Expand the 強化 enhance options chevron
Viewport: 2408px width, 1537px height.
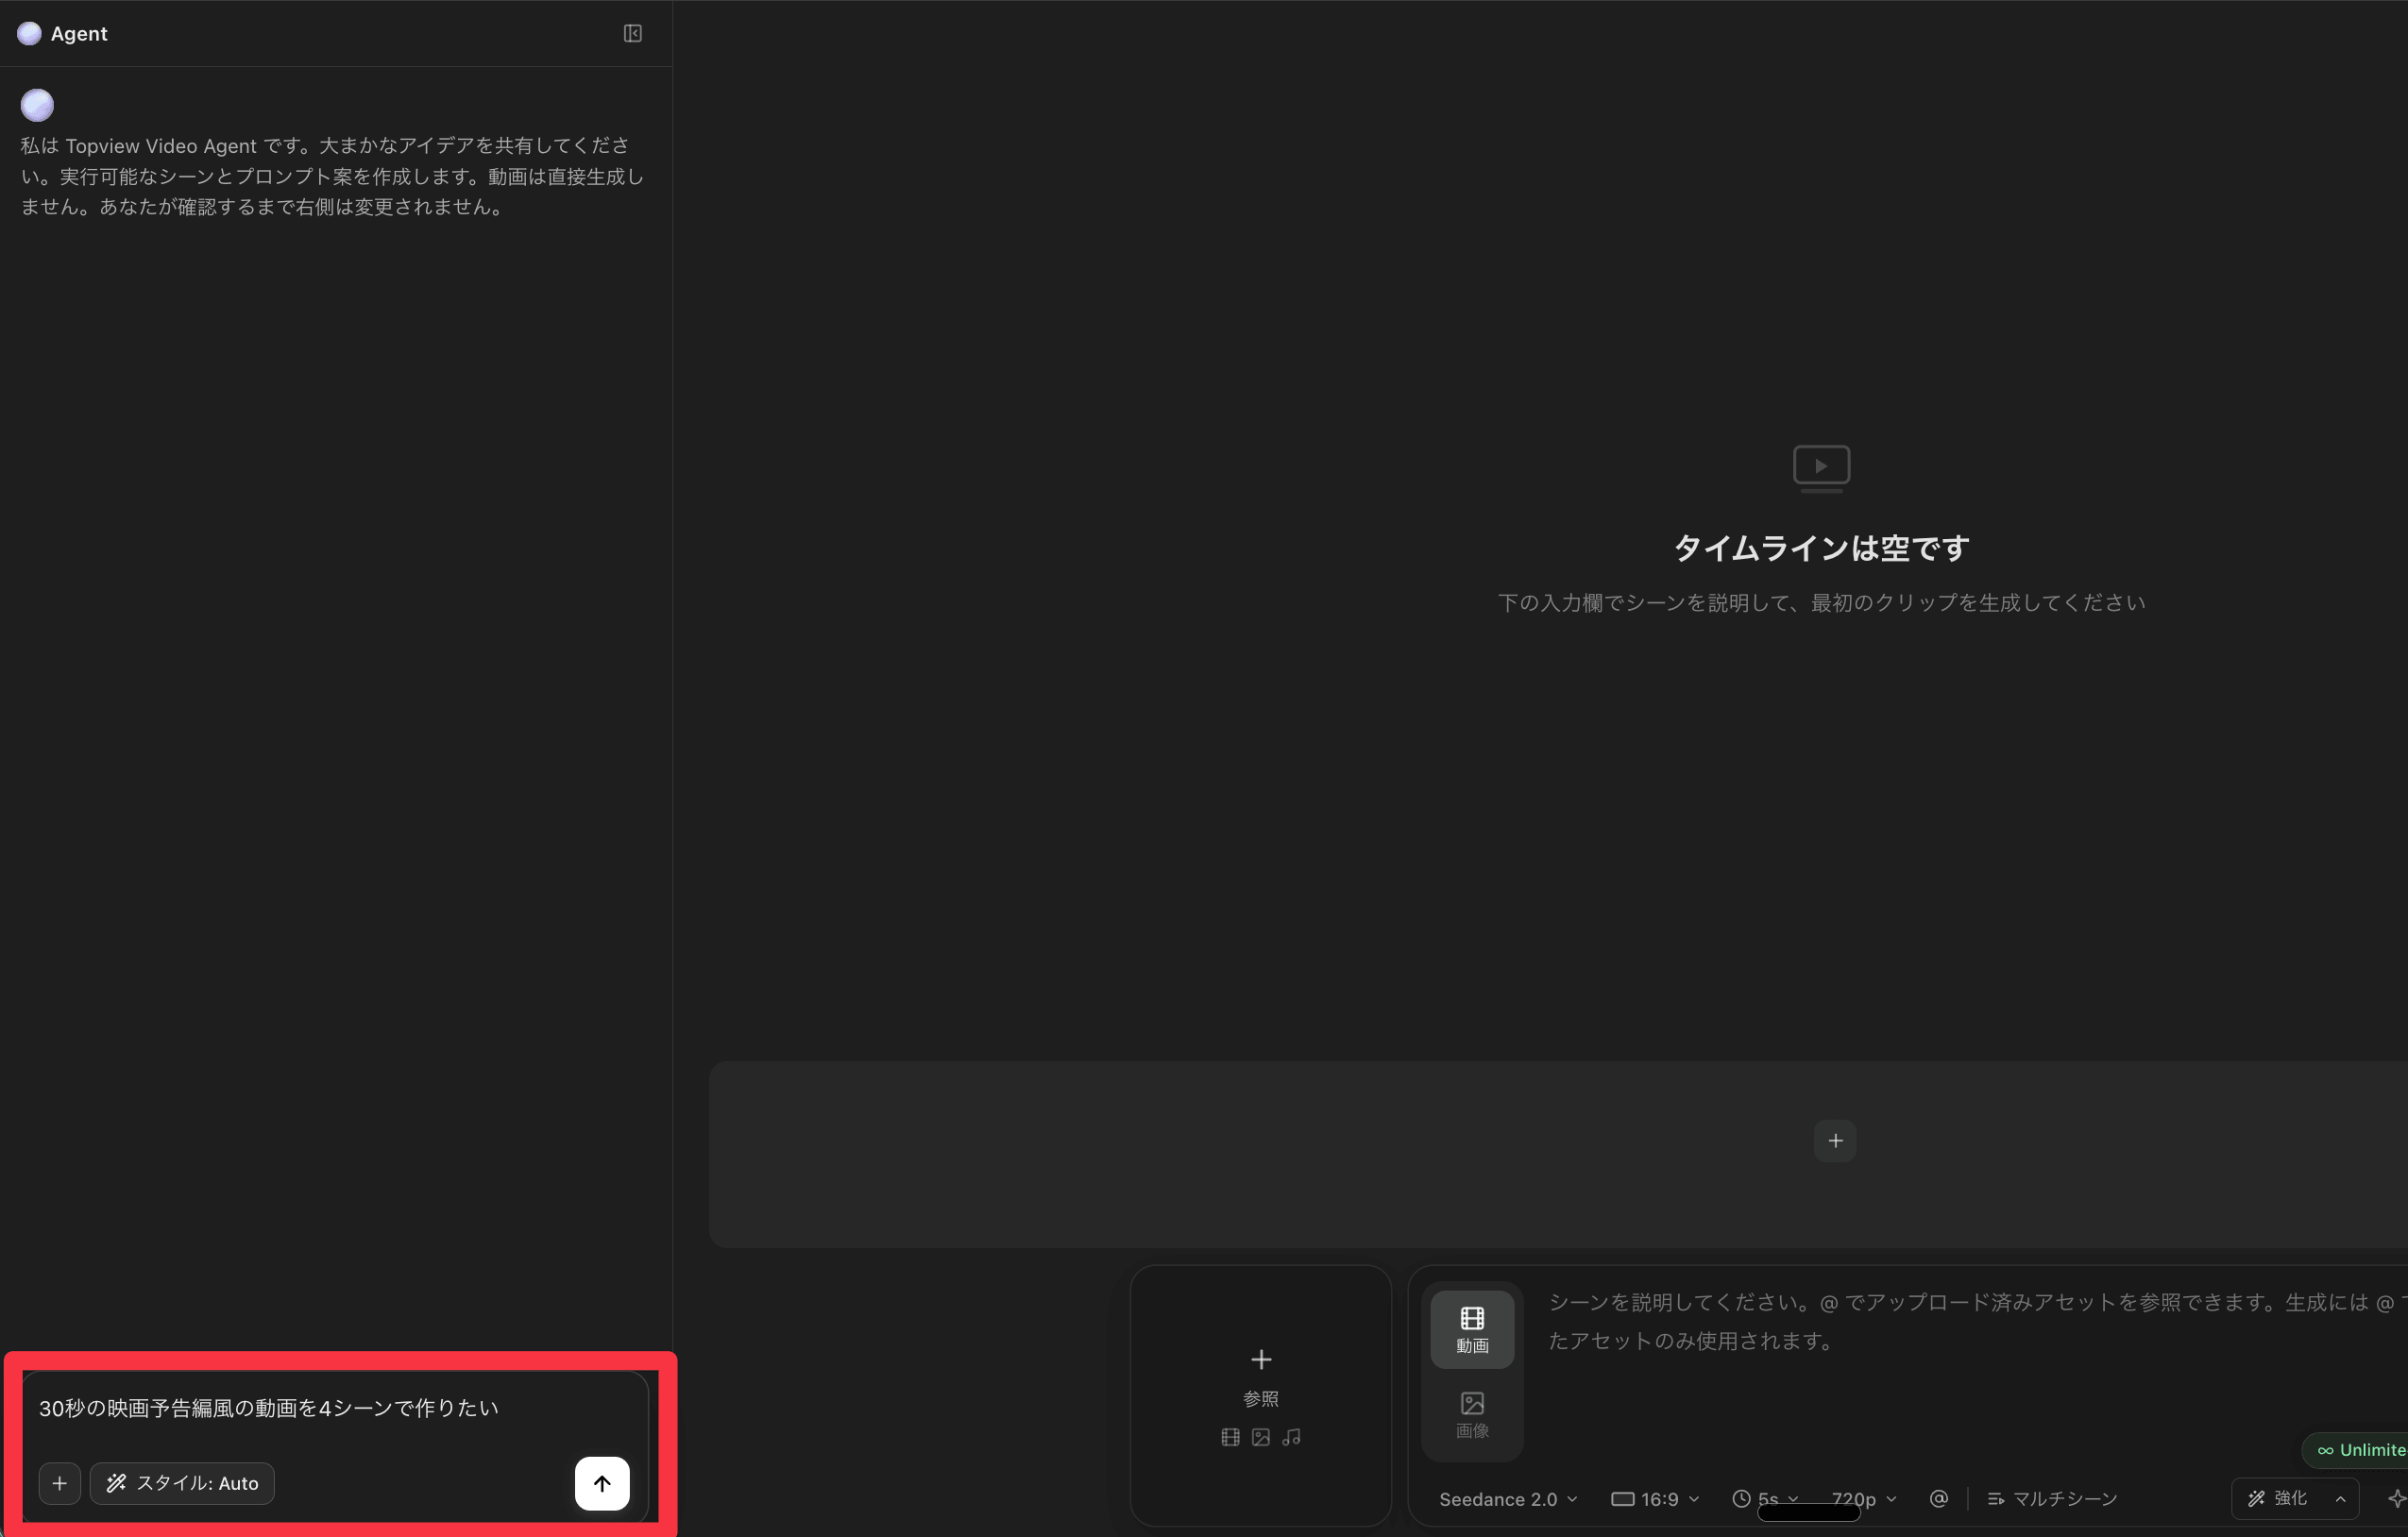(x=2340, y=1498)
